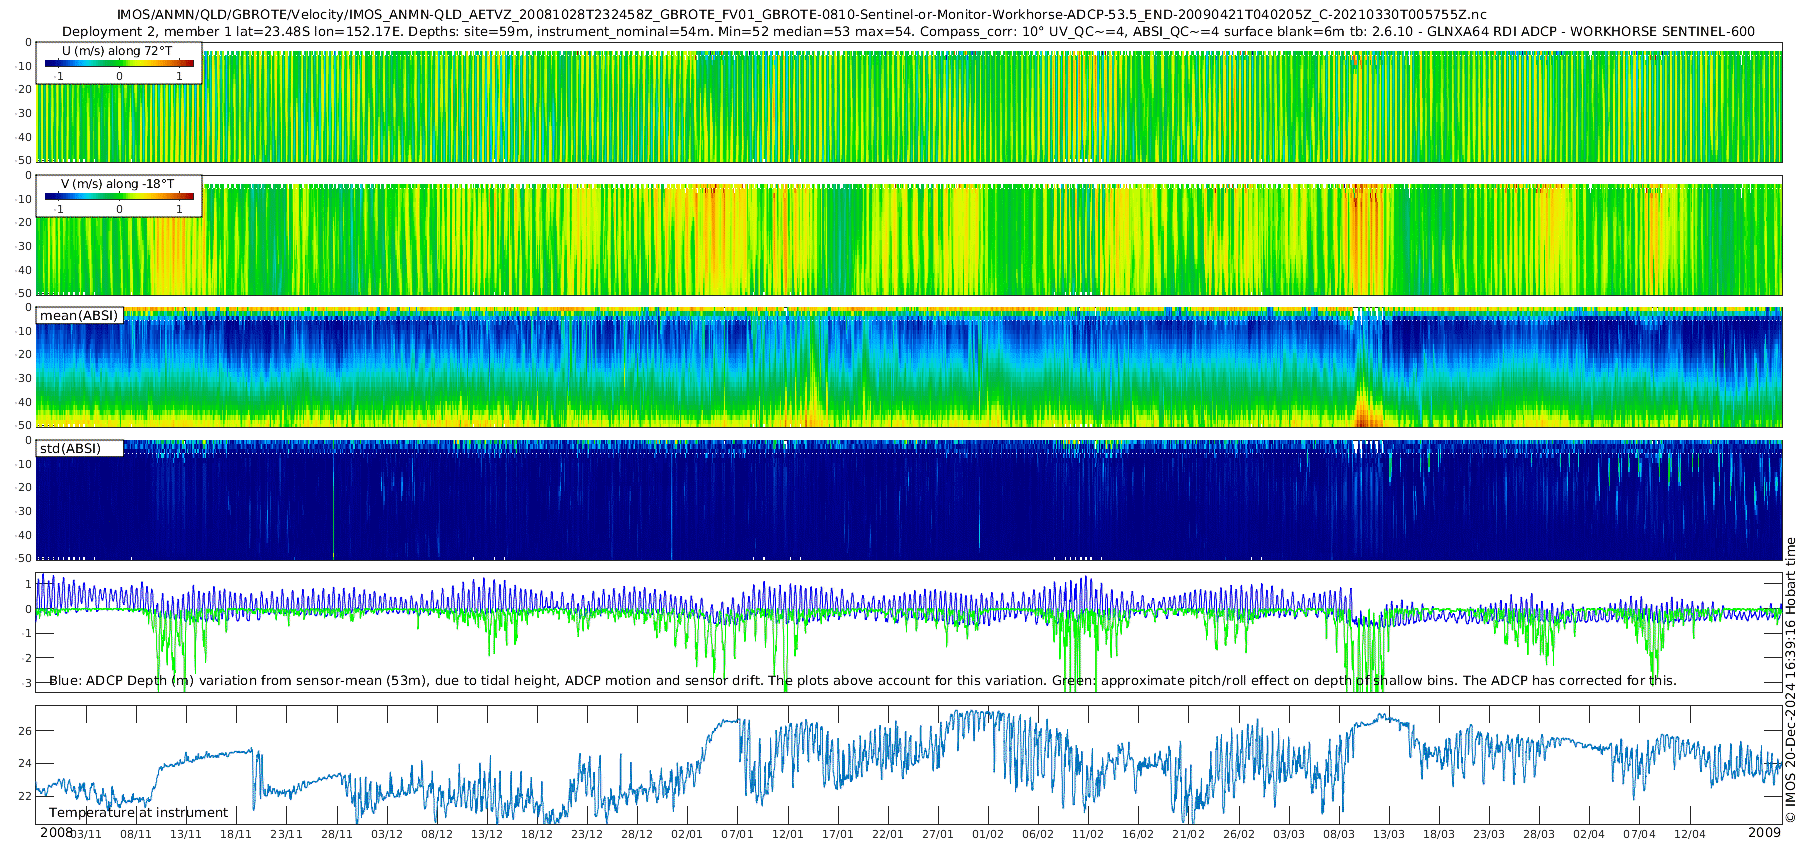Click the 'U (m/s) along 72°T' legend title
The image size is (1800, 850).
pyautogui.click(x=117, y=51)
